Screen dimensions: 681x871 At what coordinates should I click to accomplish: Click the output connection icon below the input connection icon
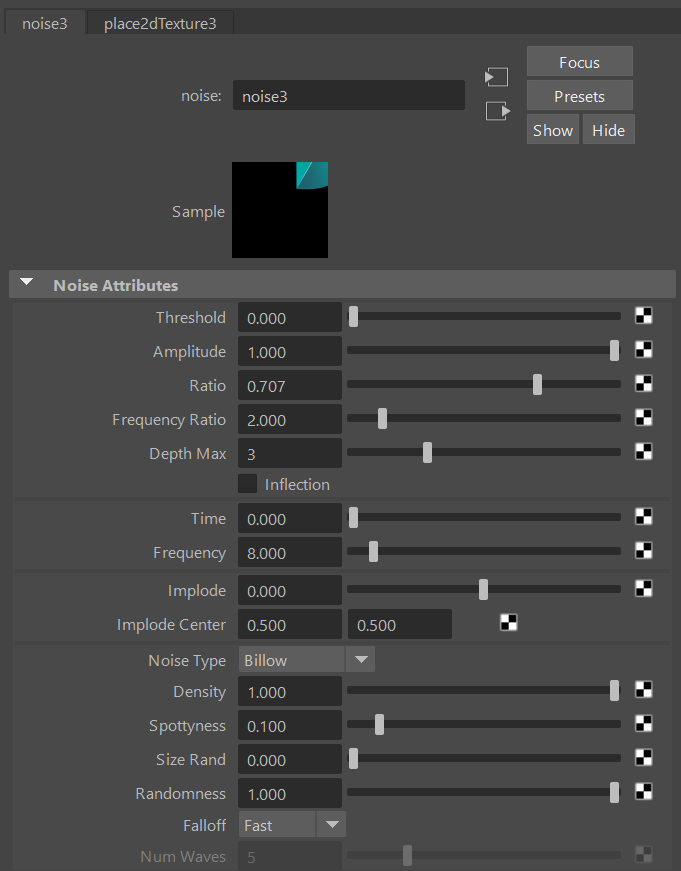click(x=497, y=111)
